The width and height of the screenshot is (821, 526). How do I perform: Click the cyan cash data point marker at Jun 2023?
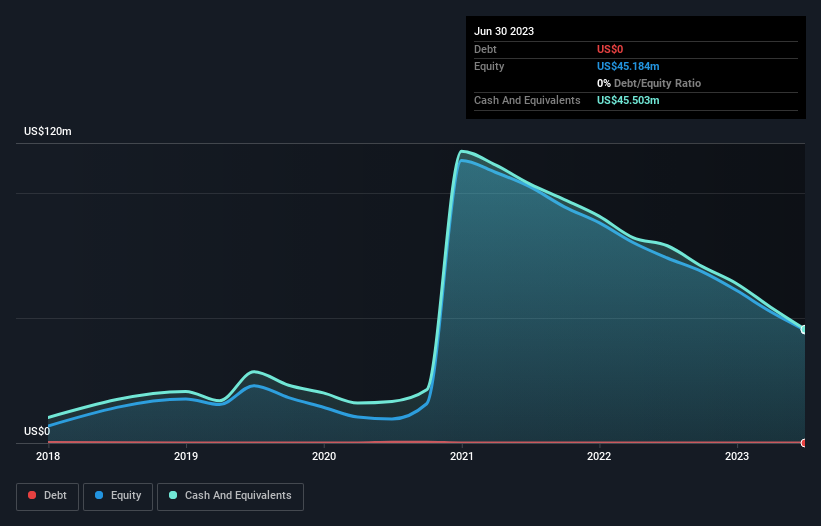click(804, 330)
